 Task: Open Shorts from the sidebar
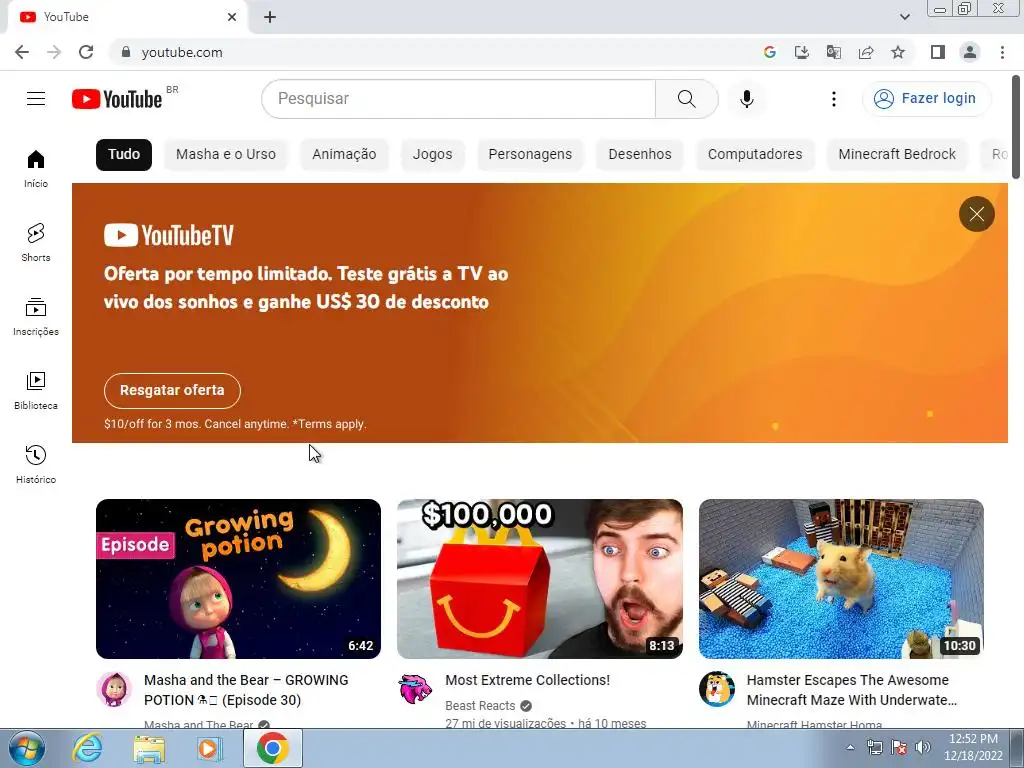(36, 242)
